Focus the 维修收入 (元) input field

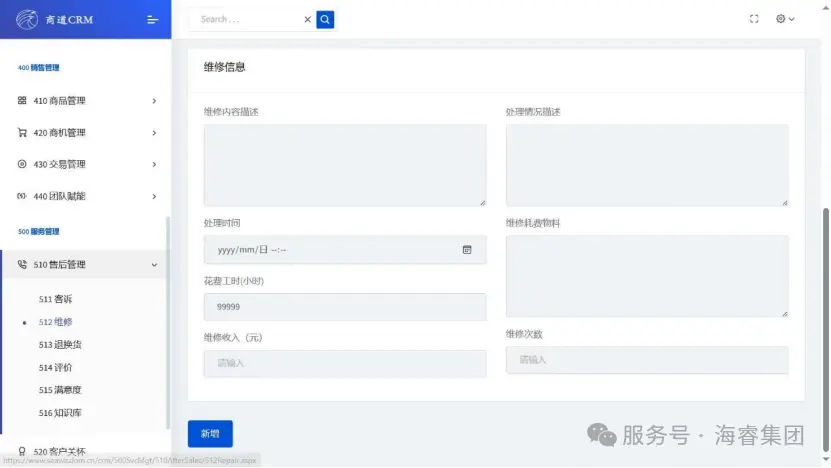345,363
